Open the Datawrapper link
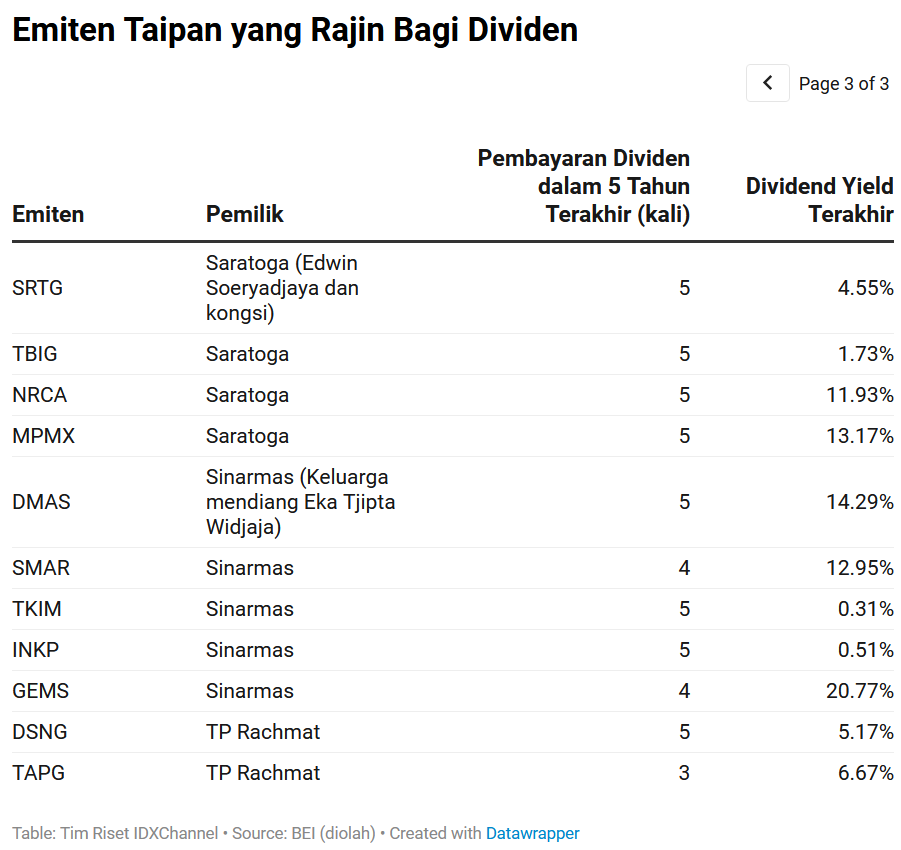This screenshot has height=850, width=901. click(x=532, y=833)
